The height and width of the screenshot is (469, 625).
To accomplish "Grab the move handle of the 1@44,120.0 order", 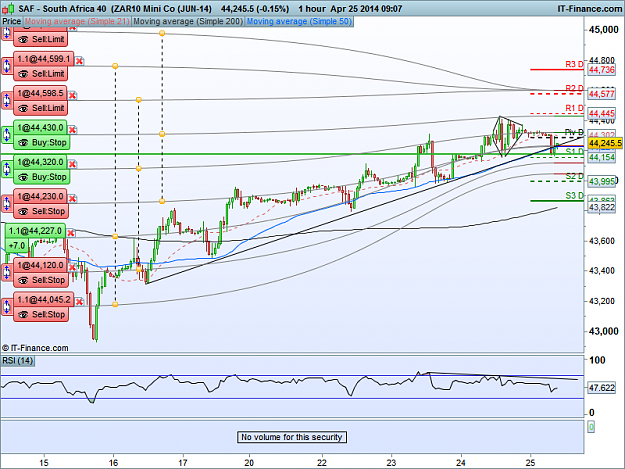I will [x=7, y=272].
